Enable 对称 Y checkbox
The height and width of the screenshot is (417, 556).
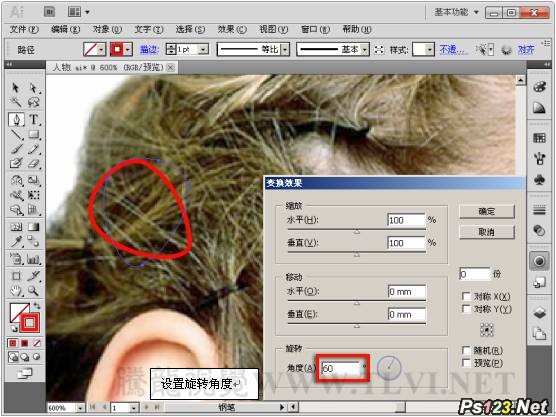coord(467,309)
